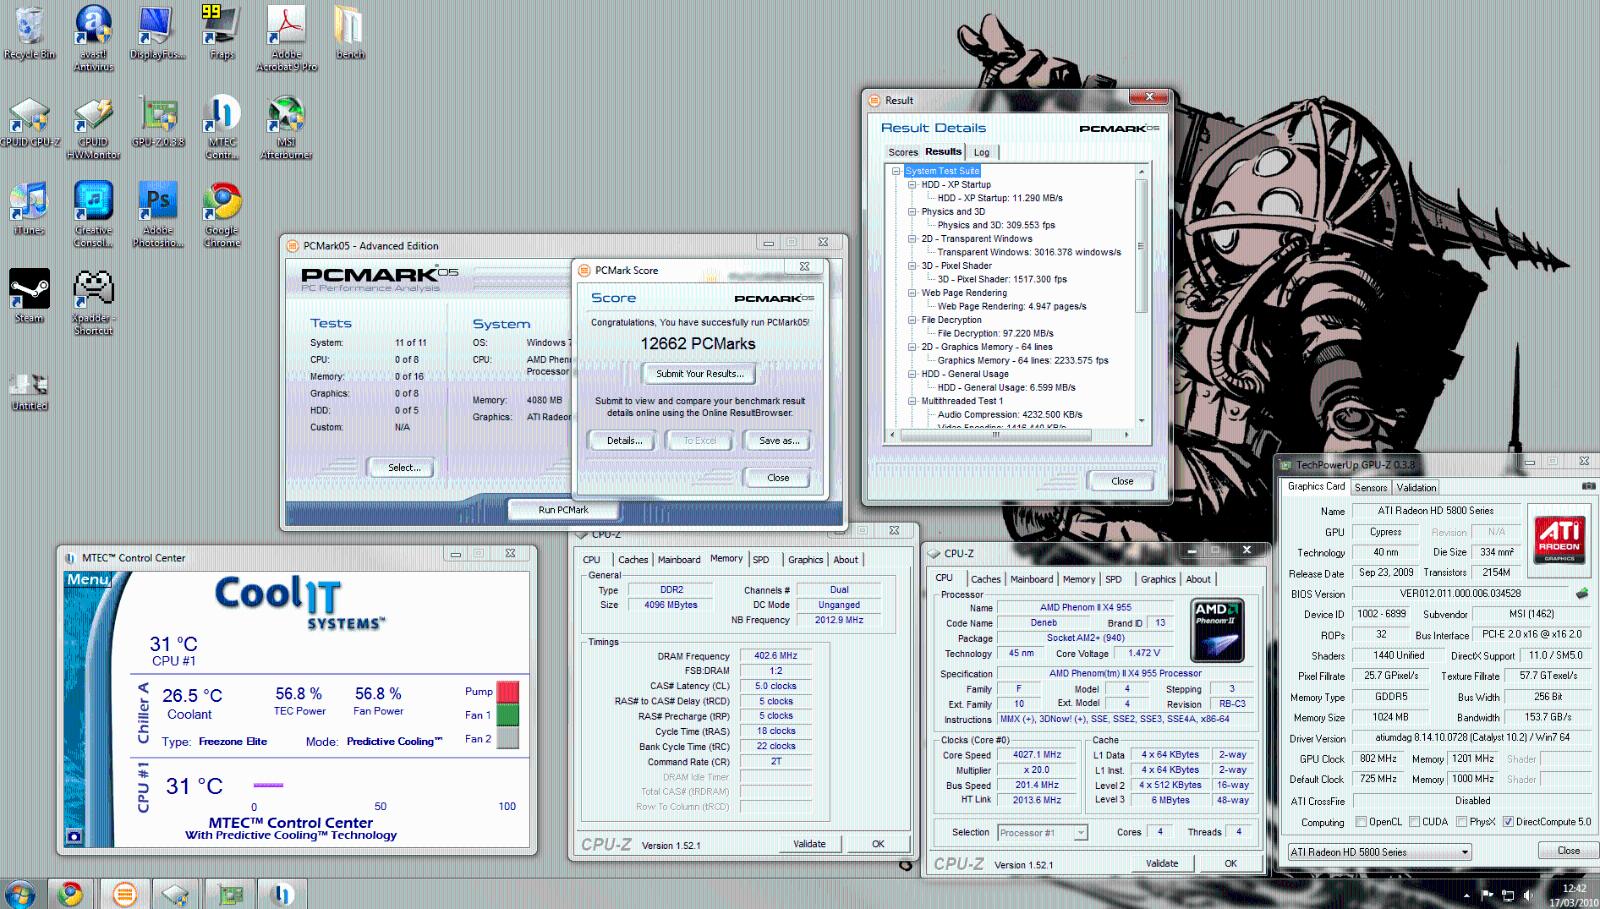Select the CPUID HWMonitor desktop icon
The width and height of the screenshot is (1600, 909).
[93, 128]
